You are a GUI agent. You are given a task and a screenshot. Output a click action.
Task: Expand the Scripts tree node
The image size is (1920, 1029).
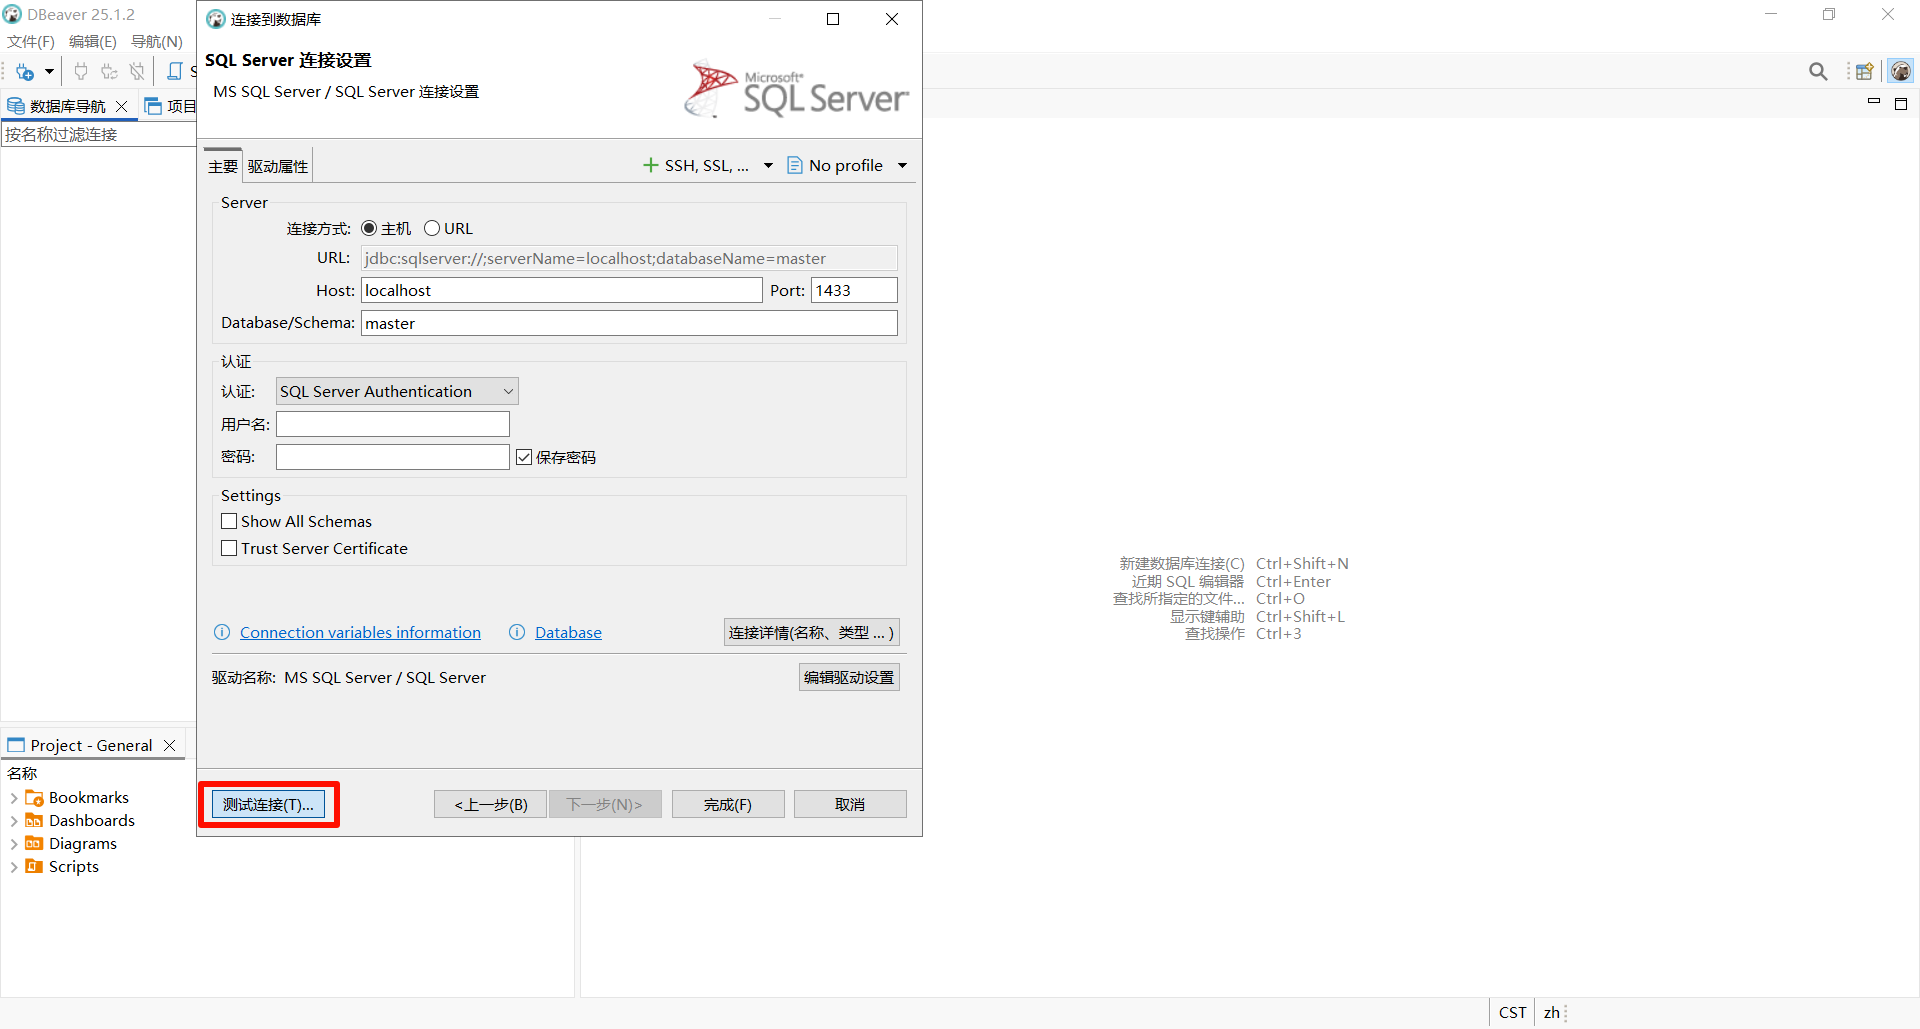point(14,867)
